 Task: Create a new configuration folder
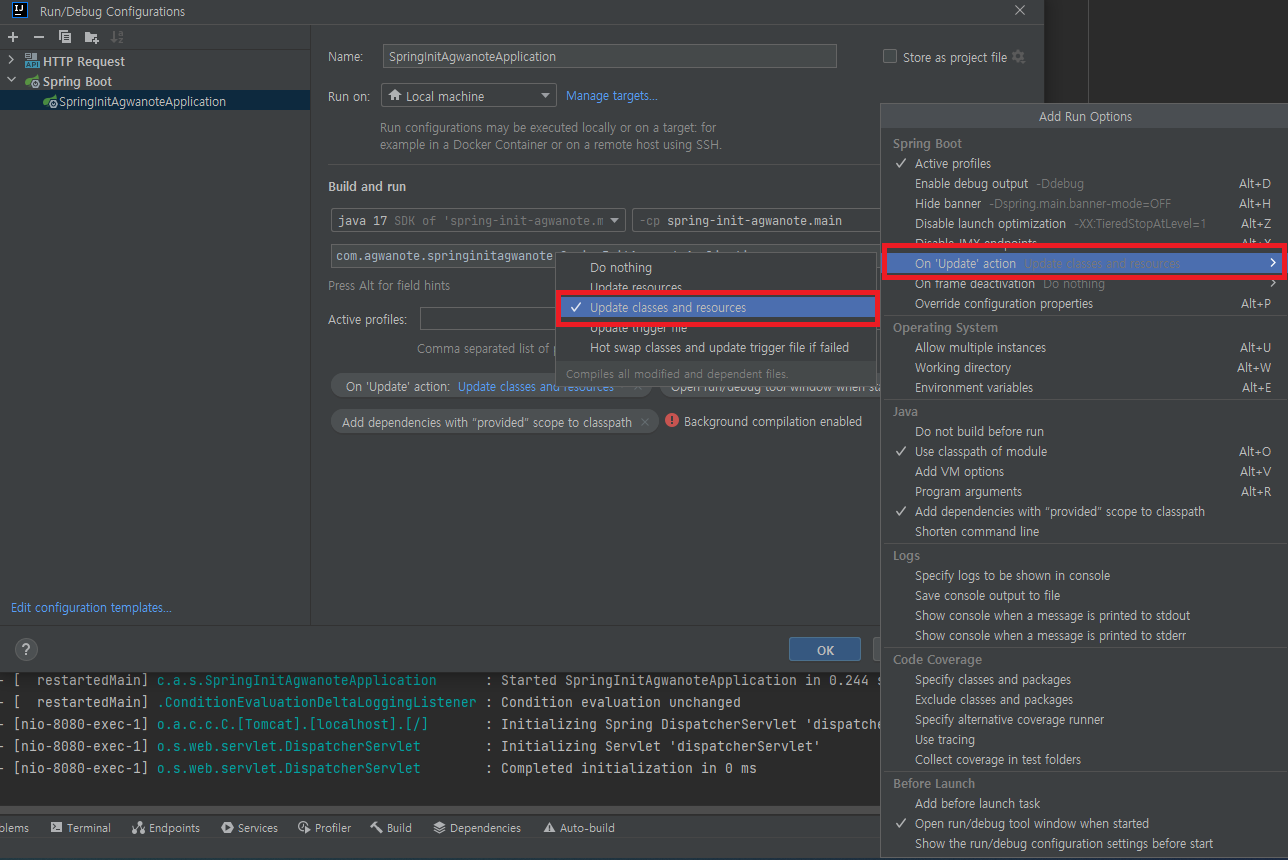(92, 37)
